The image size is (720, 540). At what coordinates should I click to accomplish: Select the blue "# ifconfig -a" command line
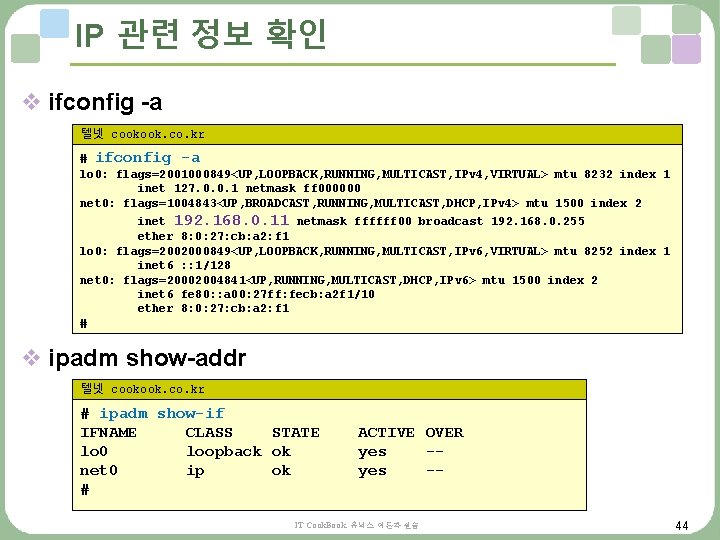[x=140, y=158]
